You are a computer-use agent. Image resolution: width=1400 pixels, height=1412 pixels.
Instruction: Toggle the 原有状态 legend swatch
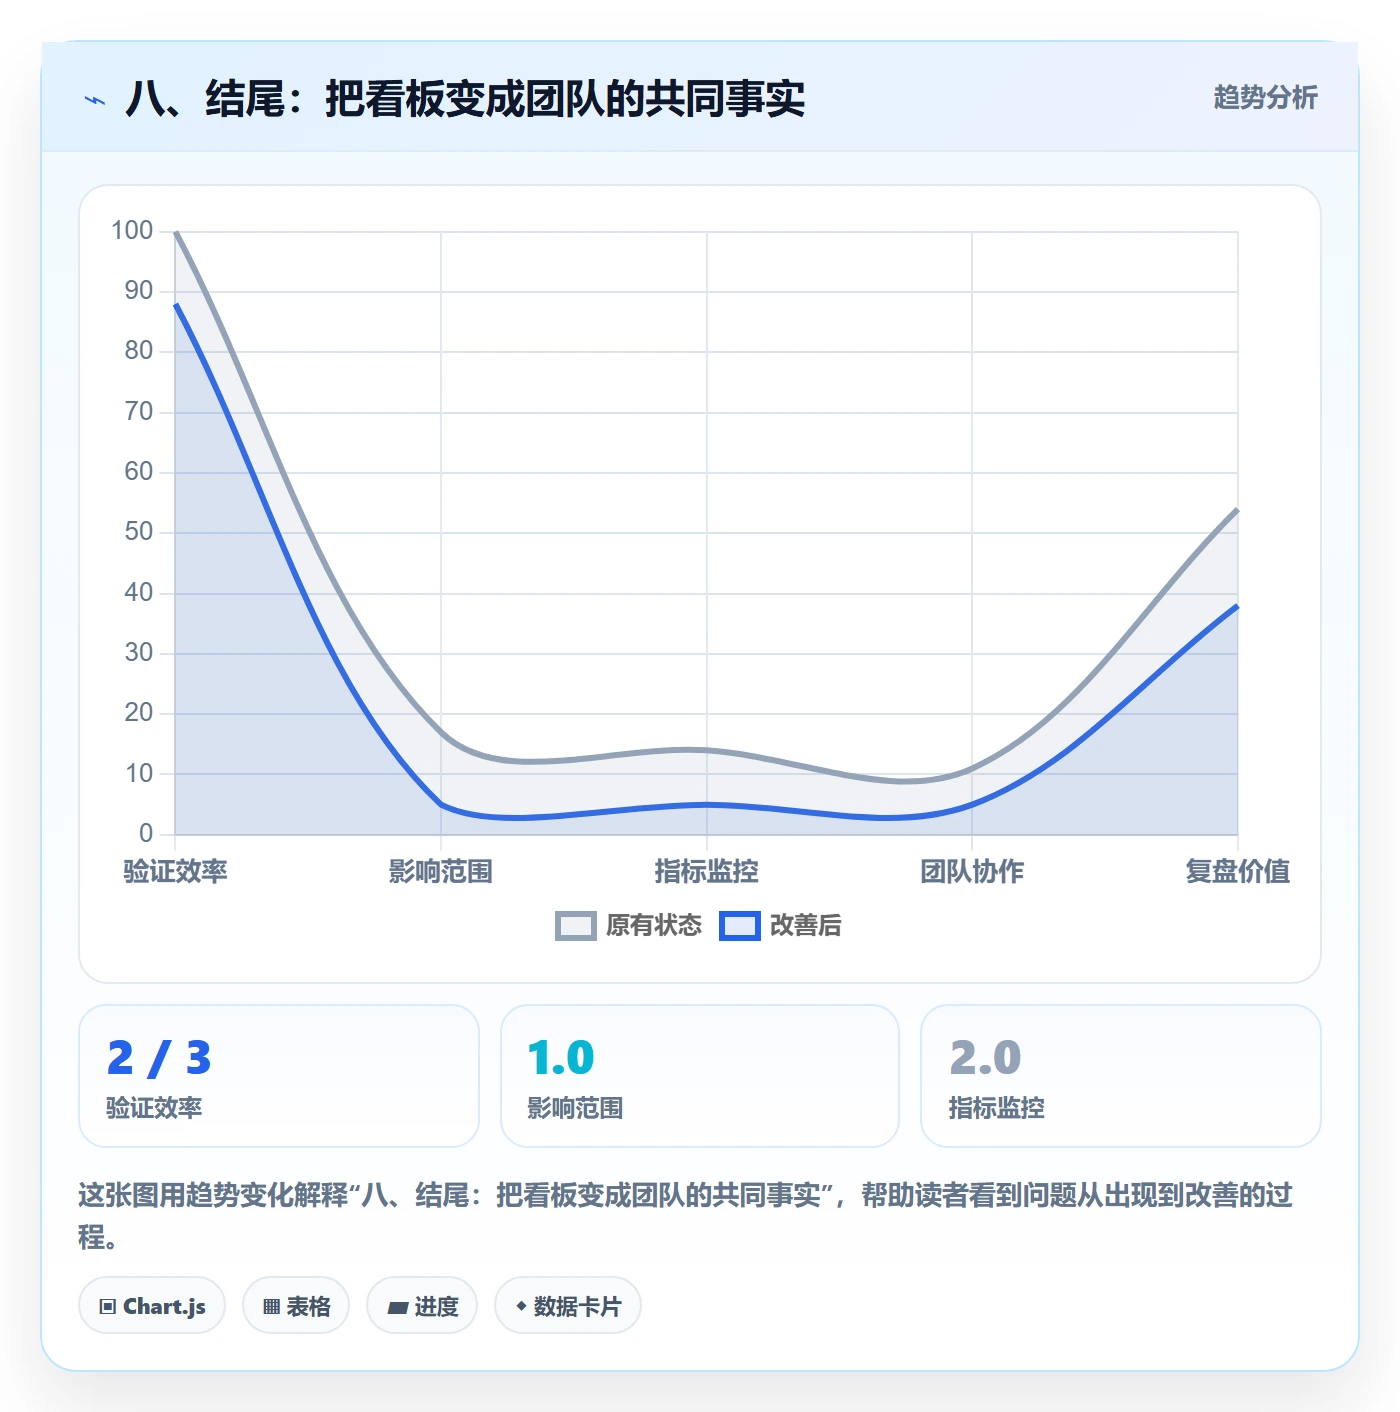(576, 926)
